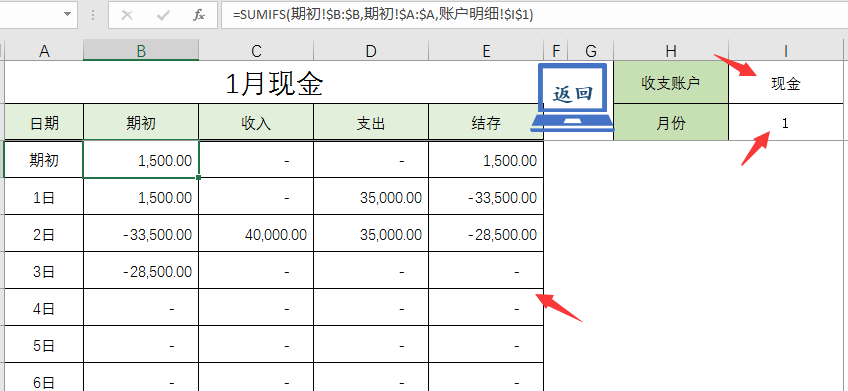The height and width of the screenshot is (391, 848).
Task: Select the 收入 cell in 期初 row
Action: pos(256,160)
